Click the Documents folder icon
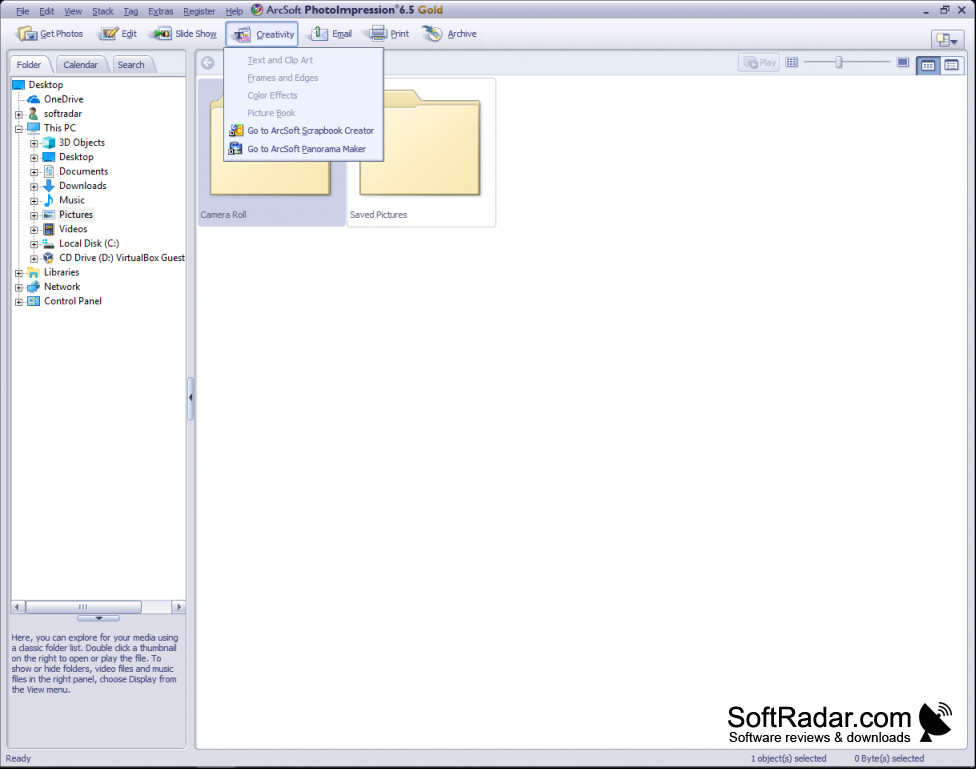This screenshot has height=769, width=976. (x=49, y=171)
